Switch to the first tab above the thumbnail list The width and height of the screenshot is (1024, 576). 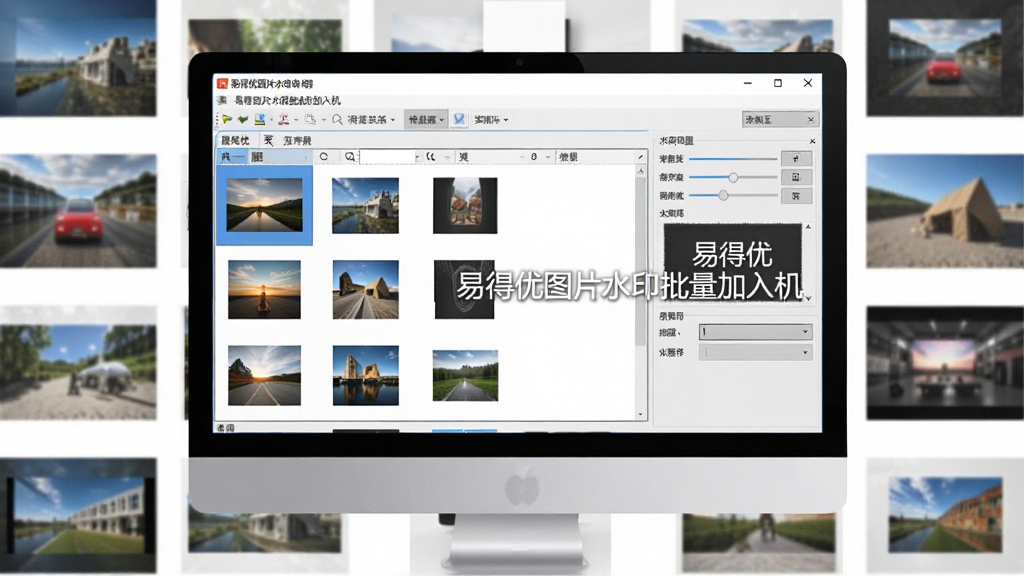(x=236, y=140)
